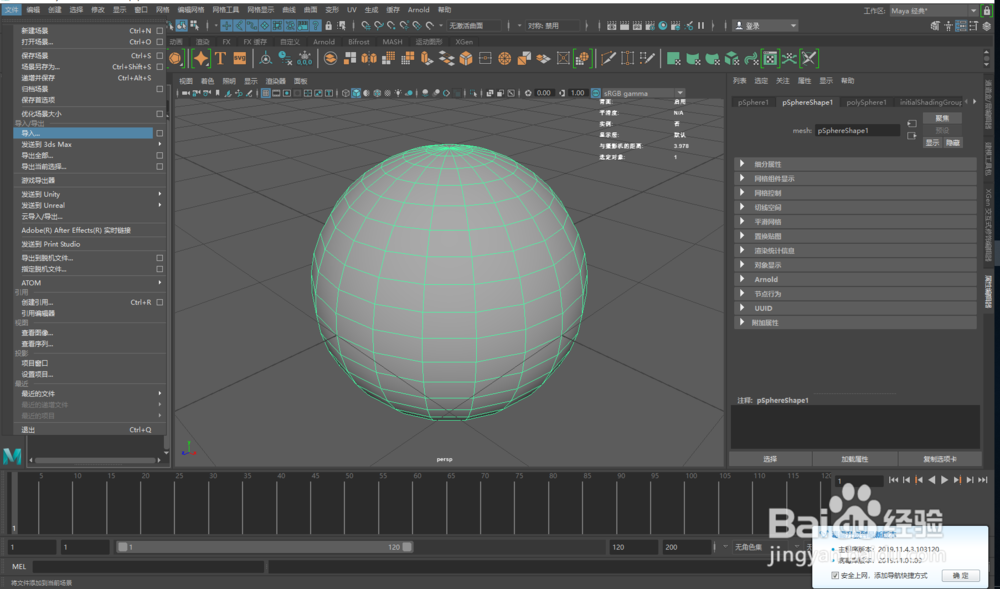Image resolution: width=1000 pixels, height=589 pixels.
Task: Open 发送到 Unity submenu
Action: [x=89, y=194]
